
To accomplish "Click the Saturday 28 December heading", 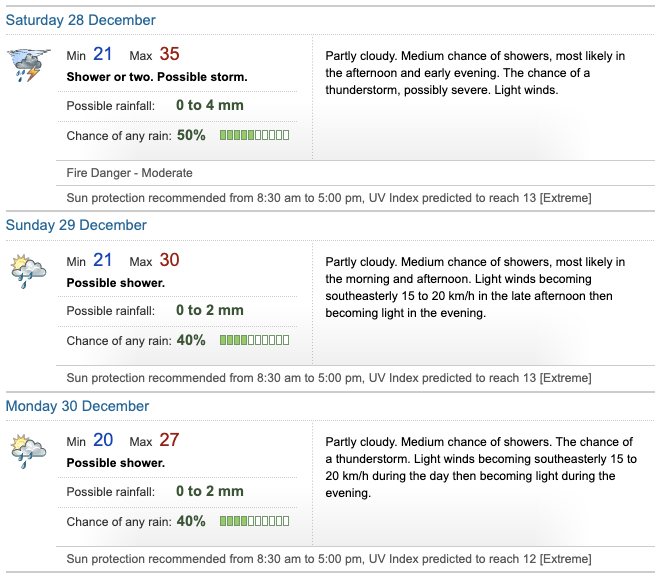I will pos(81,20).
